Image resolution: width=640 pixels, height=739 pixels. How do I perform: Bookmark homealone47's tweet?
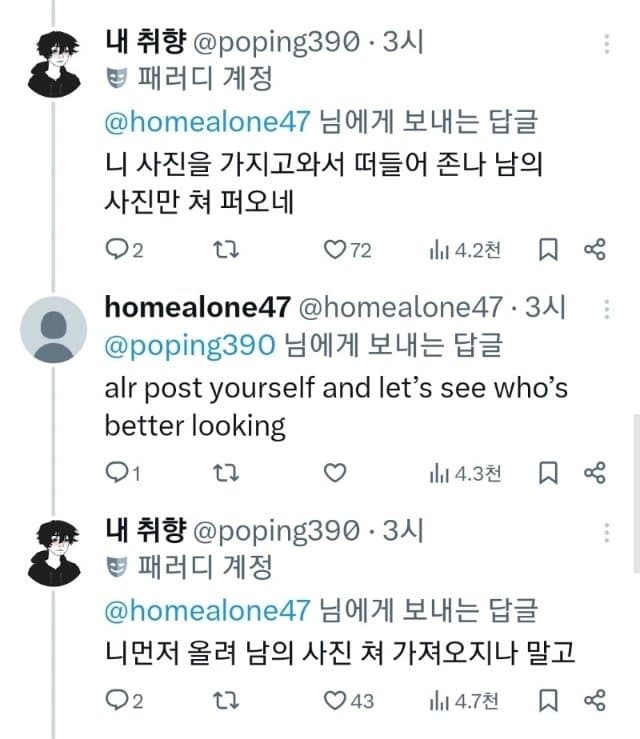point(548,473)
